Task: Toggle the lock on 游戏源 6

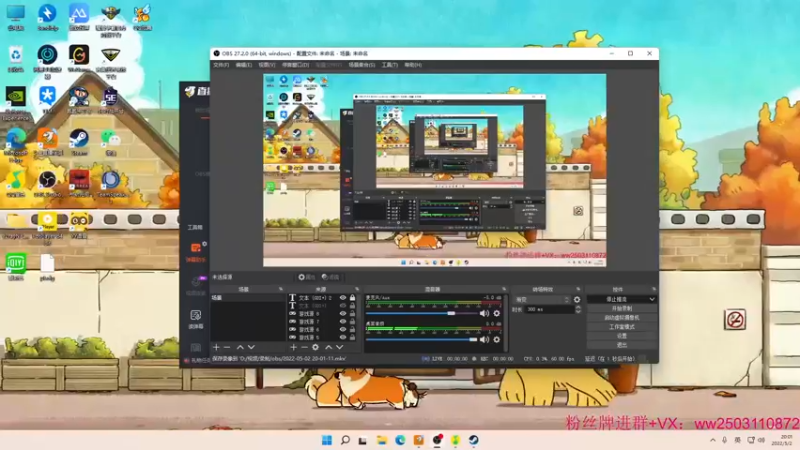Action: click(x=353, y=329)
